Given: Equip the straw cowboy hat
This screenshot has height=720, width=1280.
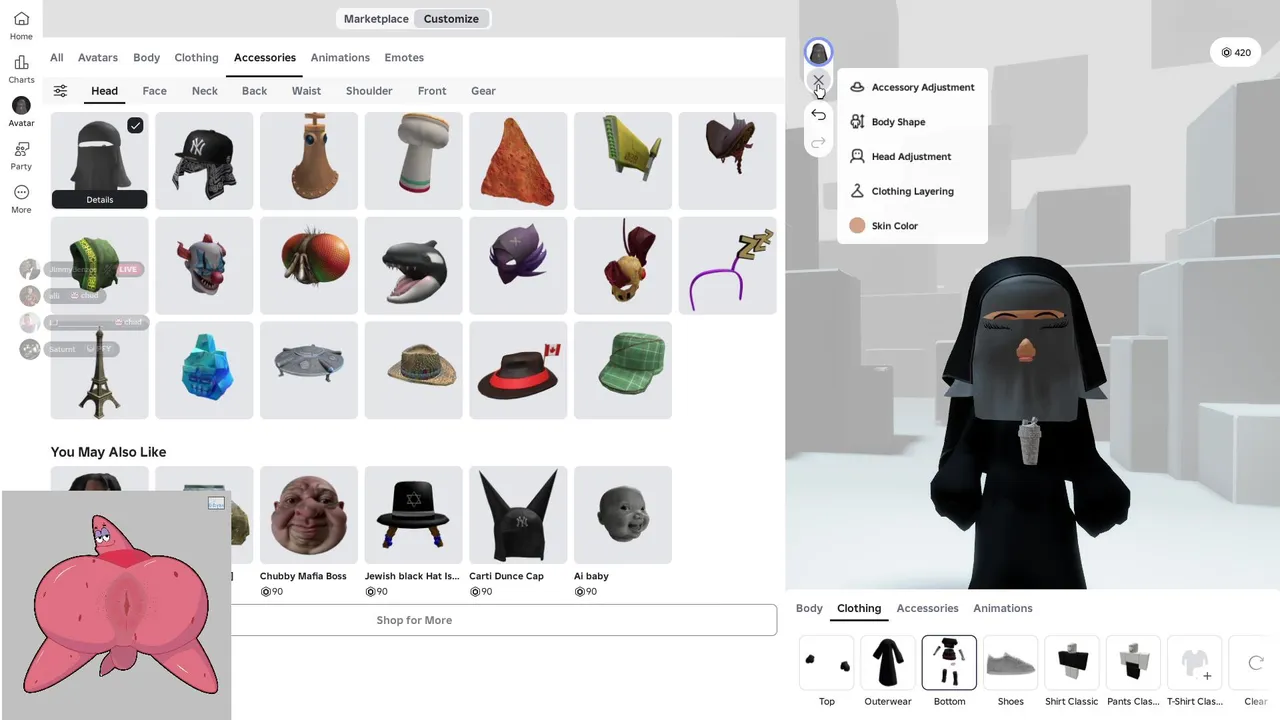Looking at the screenshot, I should pyautogui.click(x=414, y=370).
